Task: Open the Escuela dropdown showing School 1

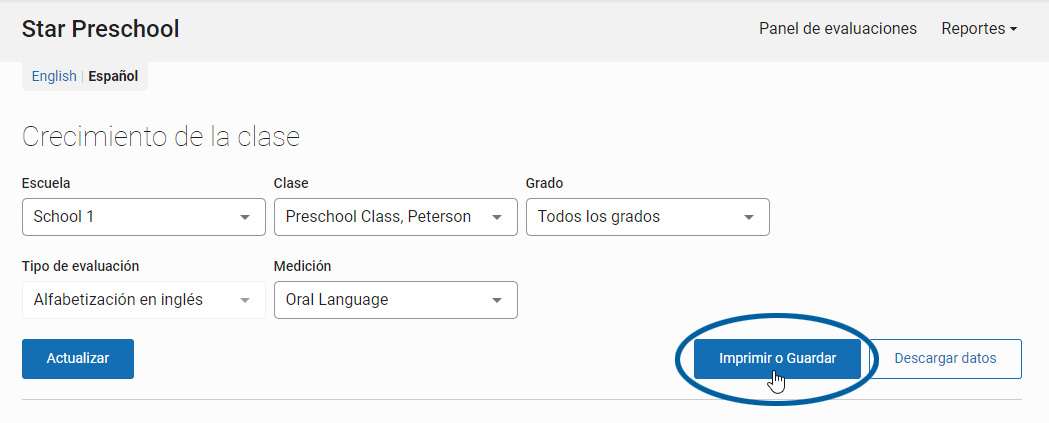Action: coord(144,217)
